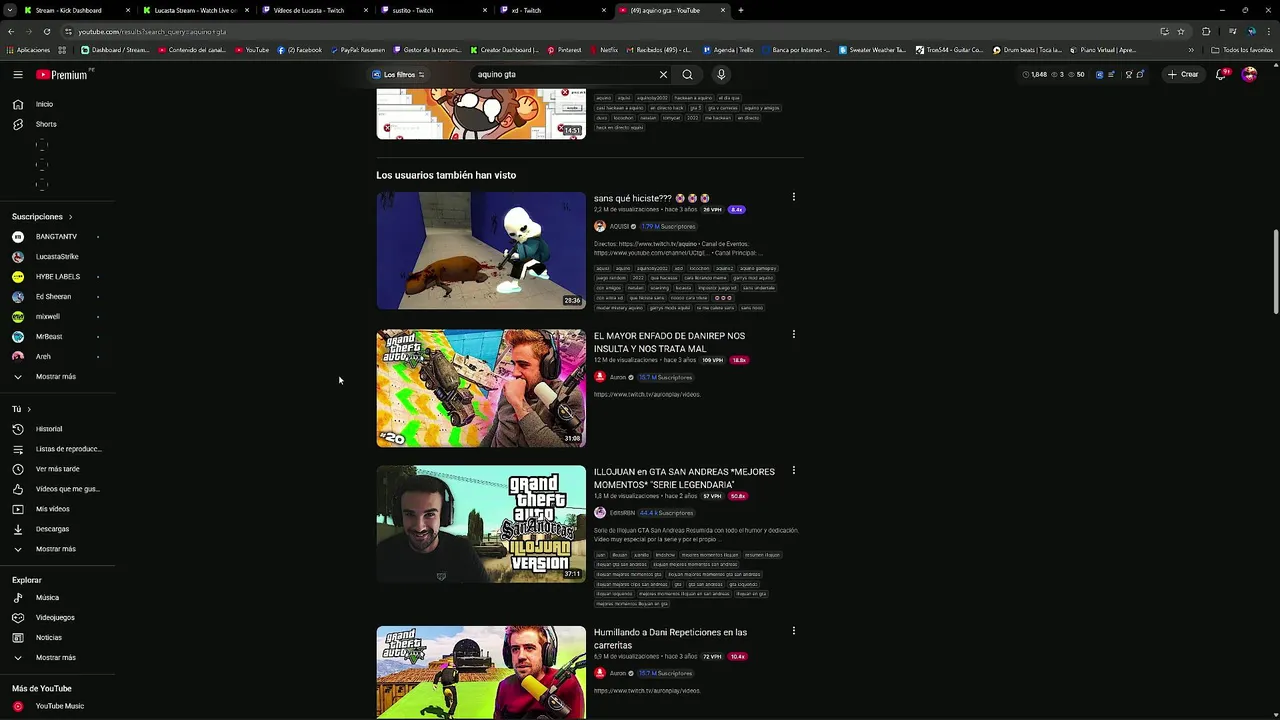Open options menu for ILLOJUAN GTA video
The width and height of the screenshot is (1280, 720).
[794, 470]
